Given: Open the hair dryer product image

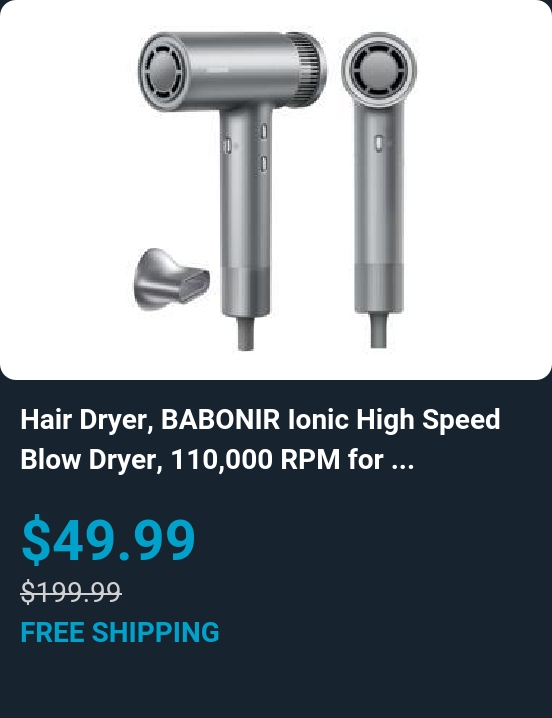Looking at the screenshot, I should click(x=276, y=190).
